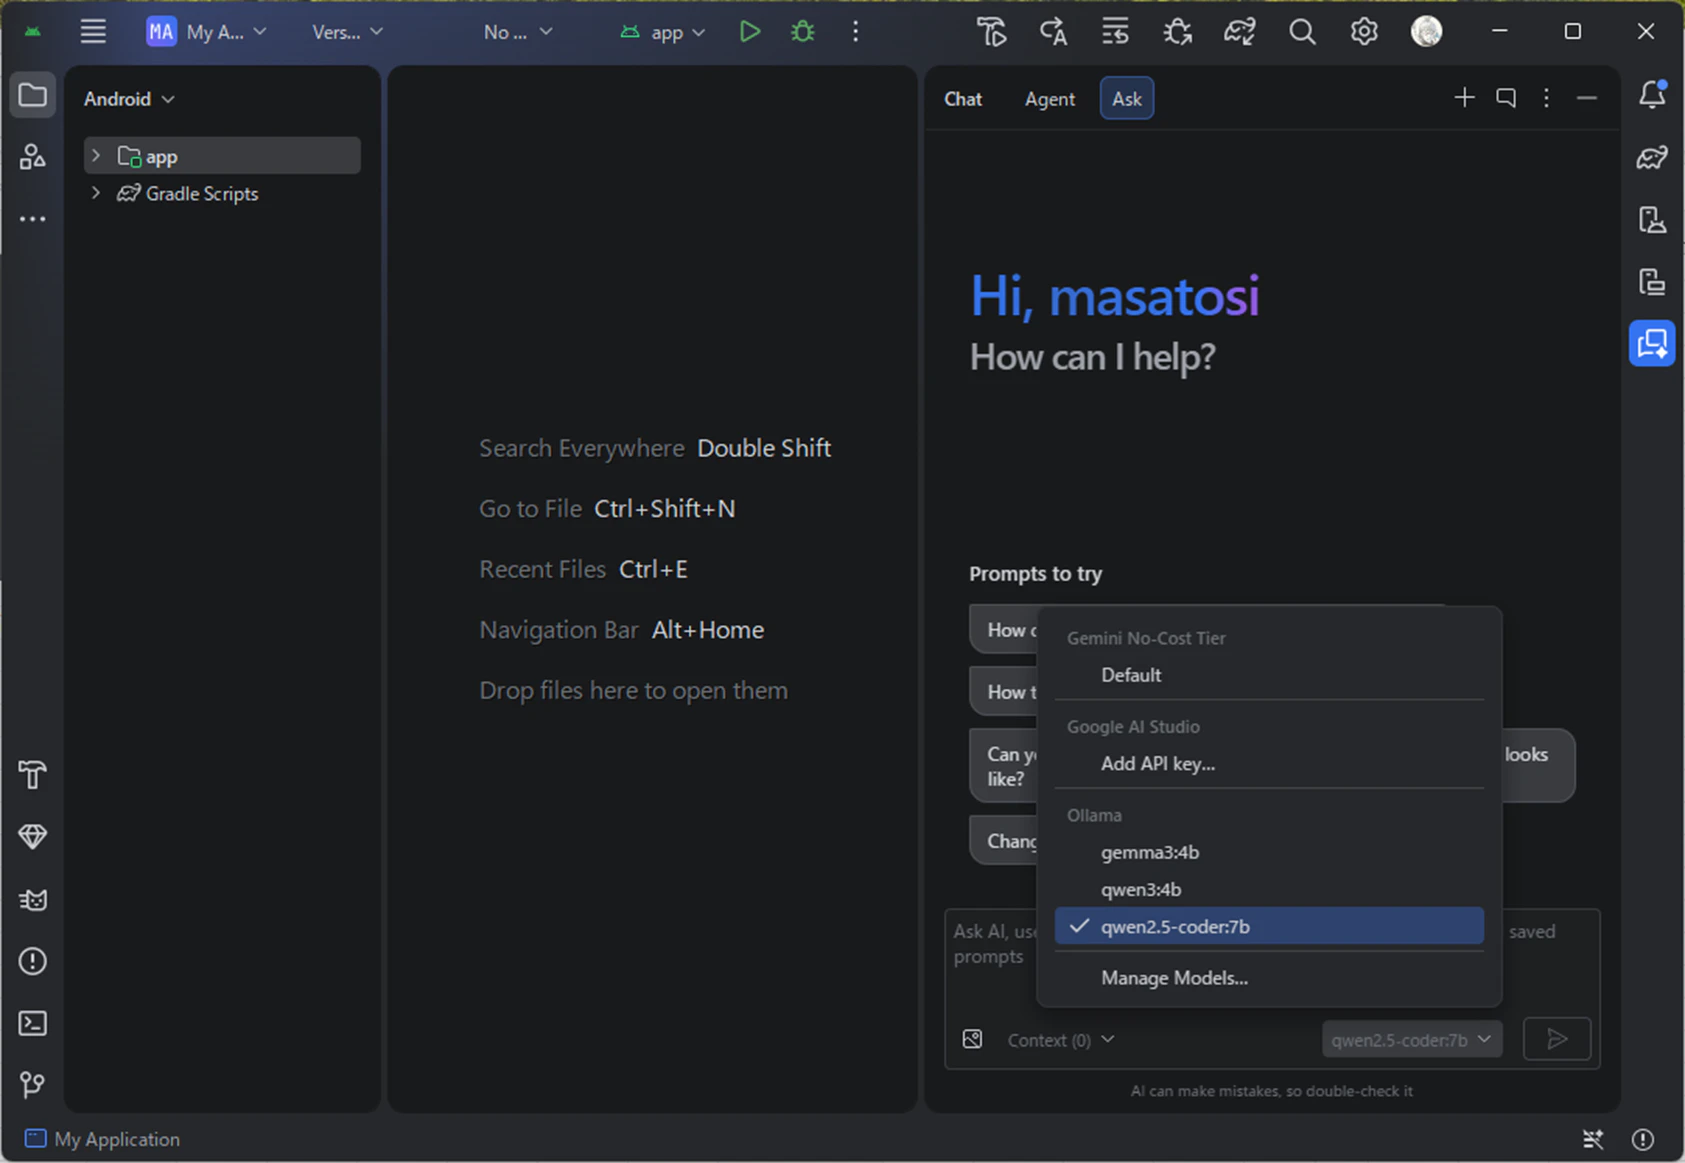Open IDE settings gear icon

(x=1364, y=32)
